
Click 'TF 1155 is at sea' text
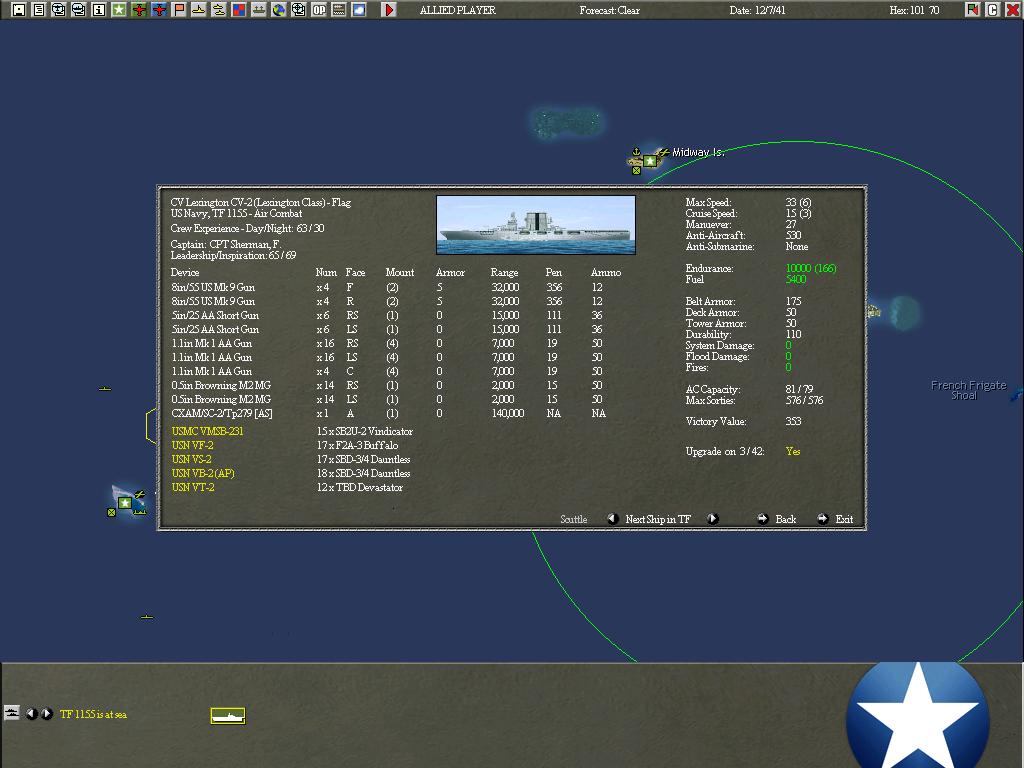click(93, 714)
